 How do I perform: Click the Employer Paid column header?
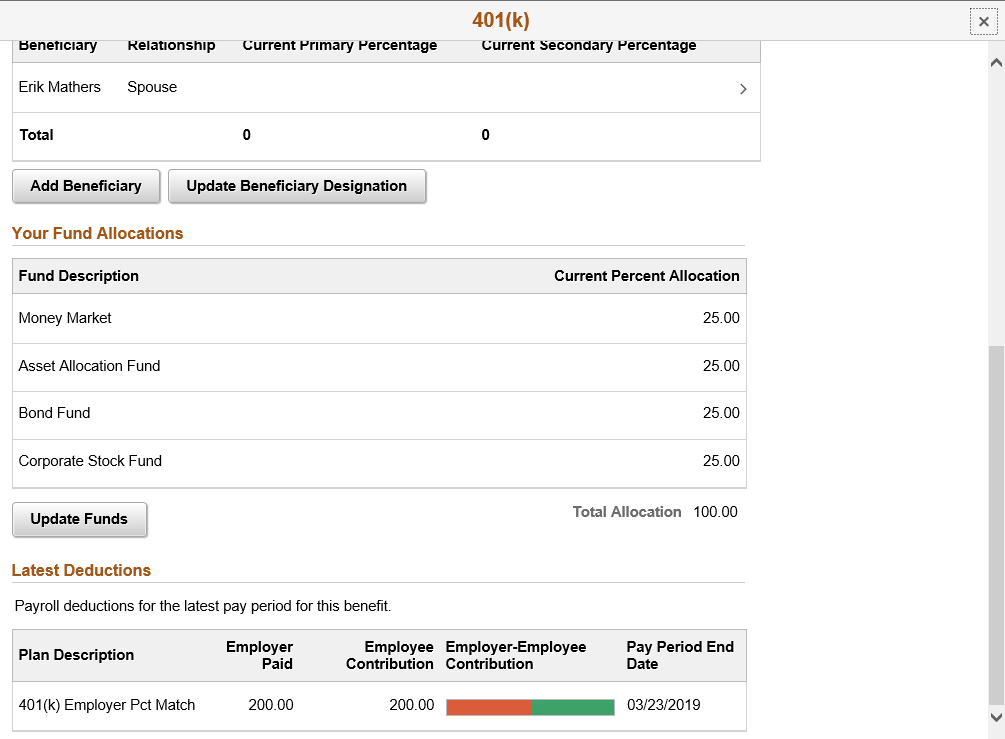pos(260,656)
